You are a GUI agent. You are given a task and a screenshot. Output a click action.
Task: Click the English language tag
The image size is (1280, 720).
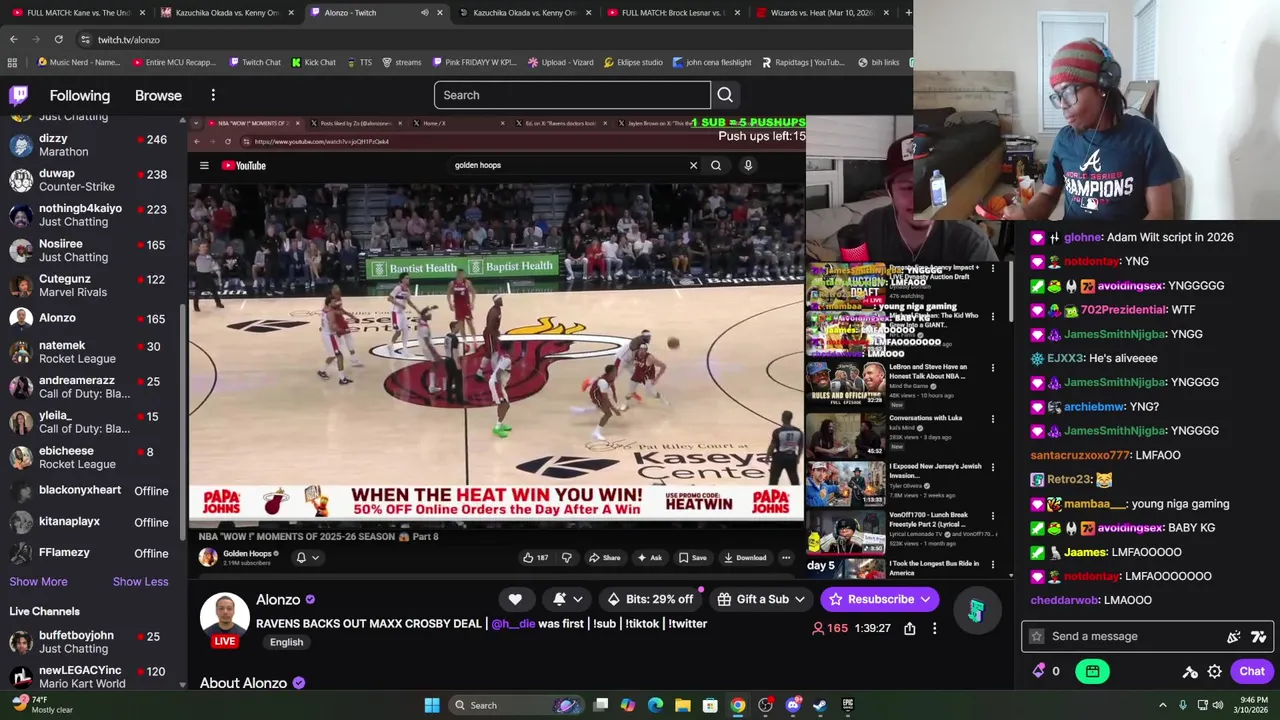coord(286,642)
